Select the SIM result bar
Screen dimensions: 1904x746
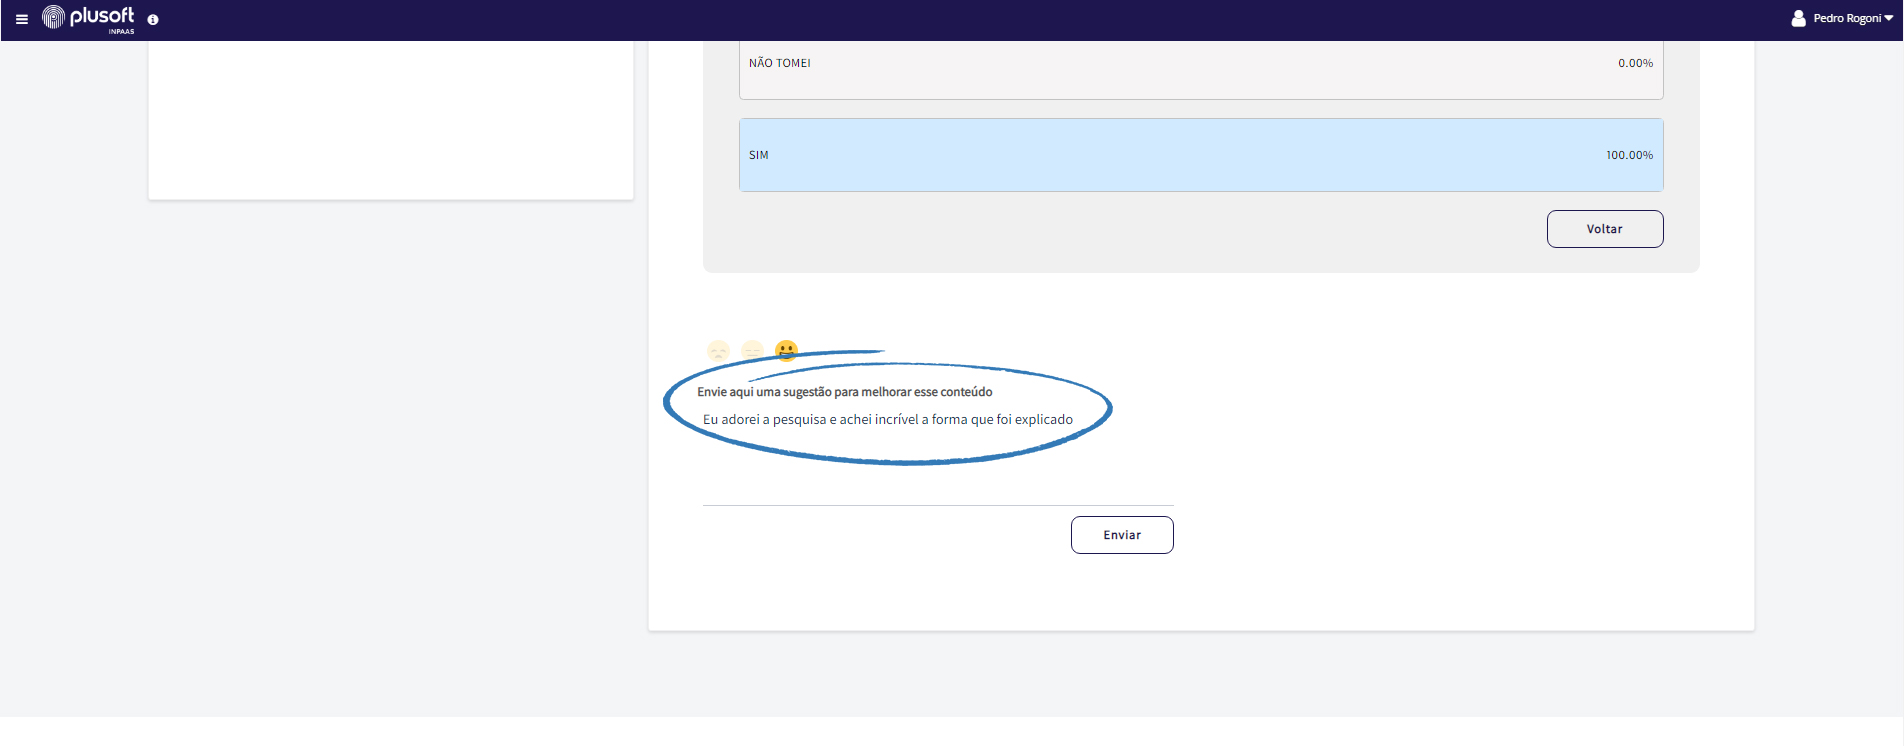tap(1201, 155)
